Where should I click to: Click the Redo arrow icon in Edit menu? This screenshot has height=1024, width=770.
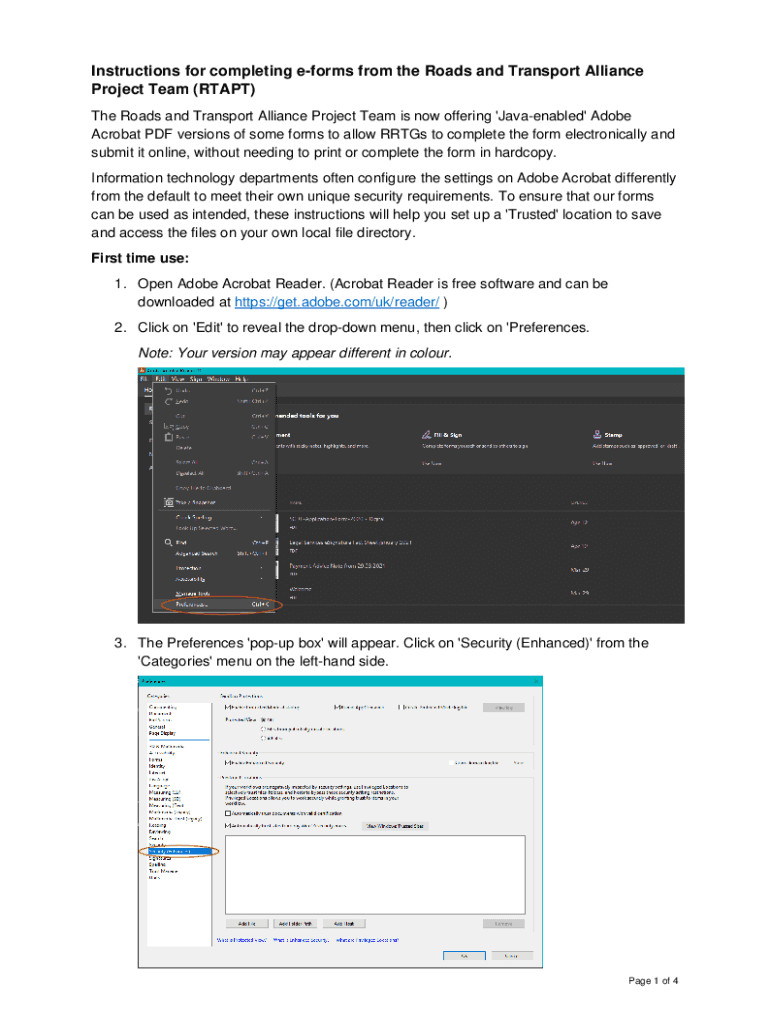(x=168, y=401)
